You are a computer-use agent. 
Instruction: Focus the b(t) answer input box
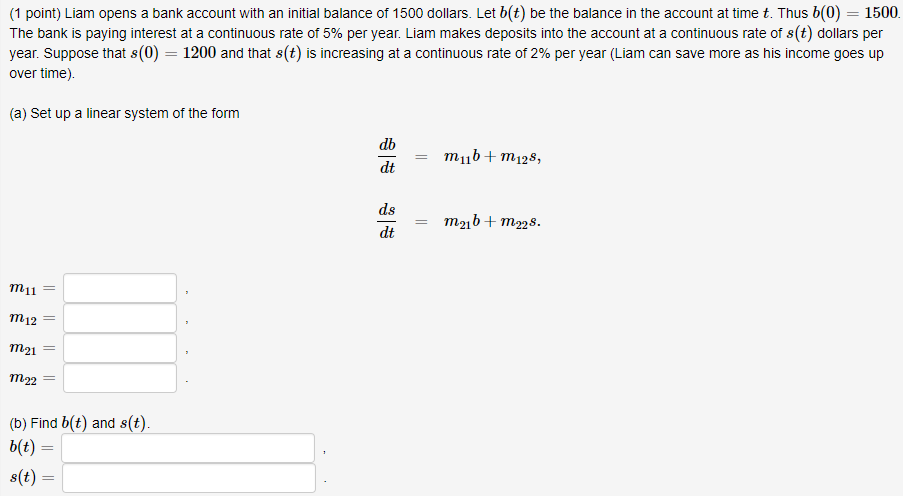pyautogui.click(x=188, y=448)
